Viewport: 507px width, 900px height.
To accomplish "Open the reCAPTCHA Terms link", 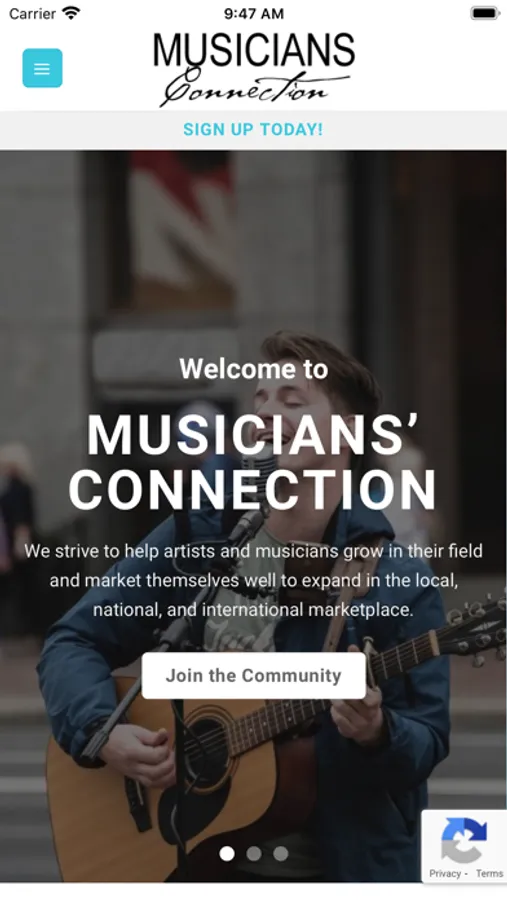I will pyautogui.click(x=489, y=874).
